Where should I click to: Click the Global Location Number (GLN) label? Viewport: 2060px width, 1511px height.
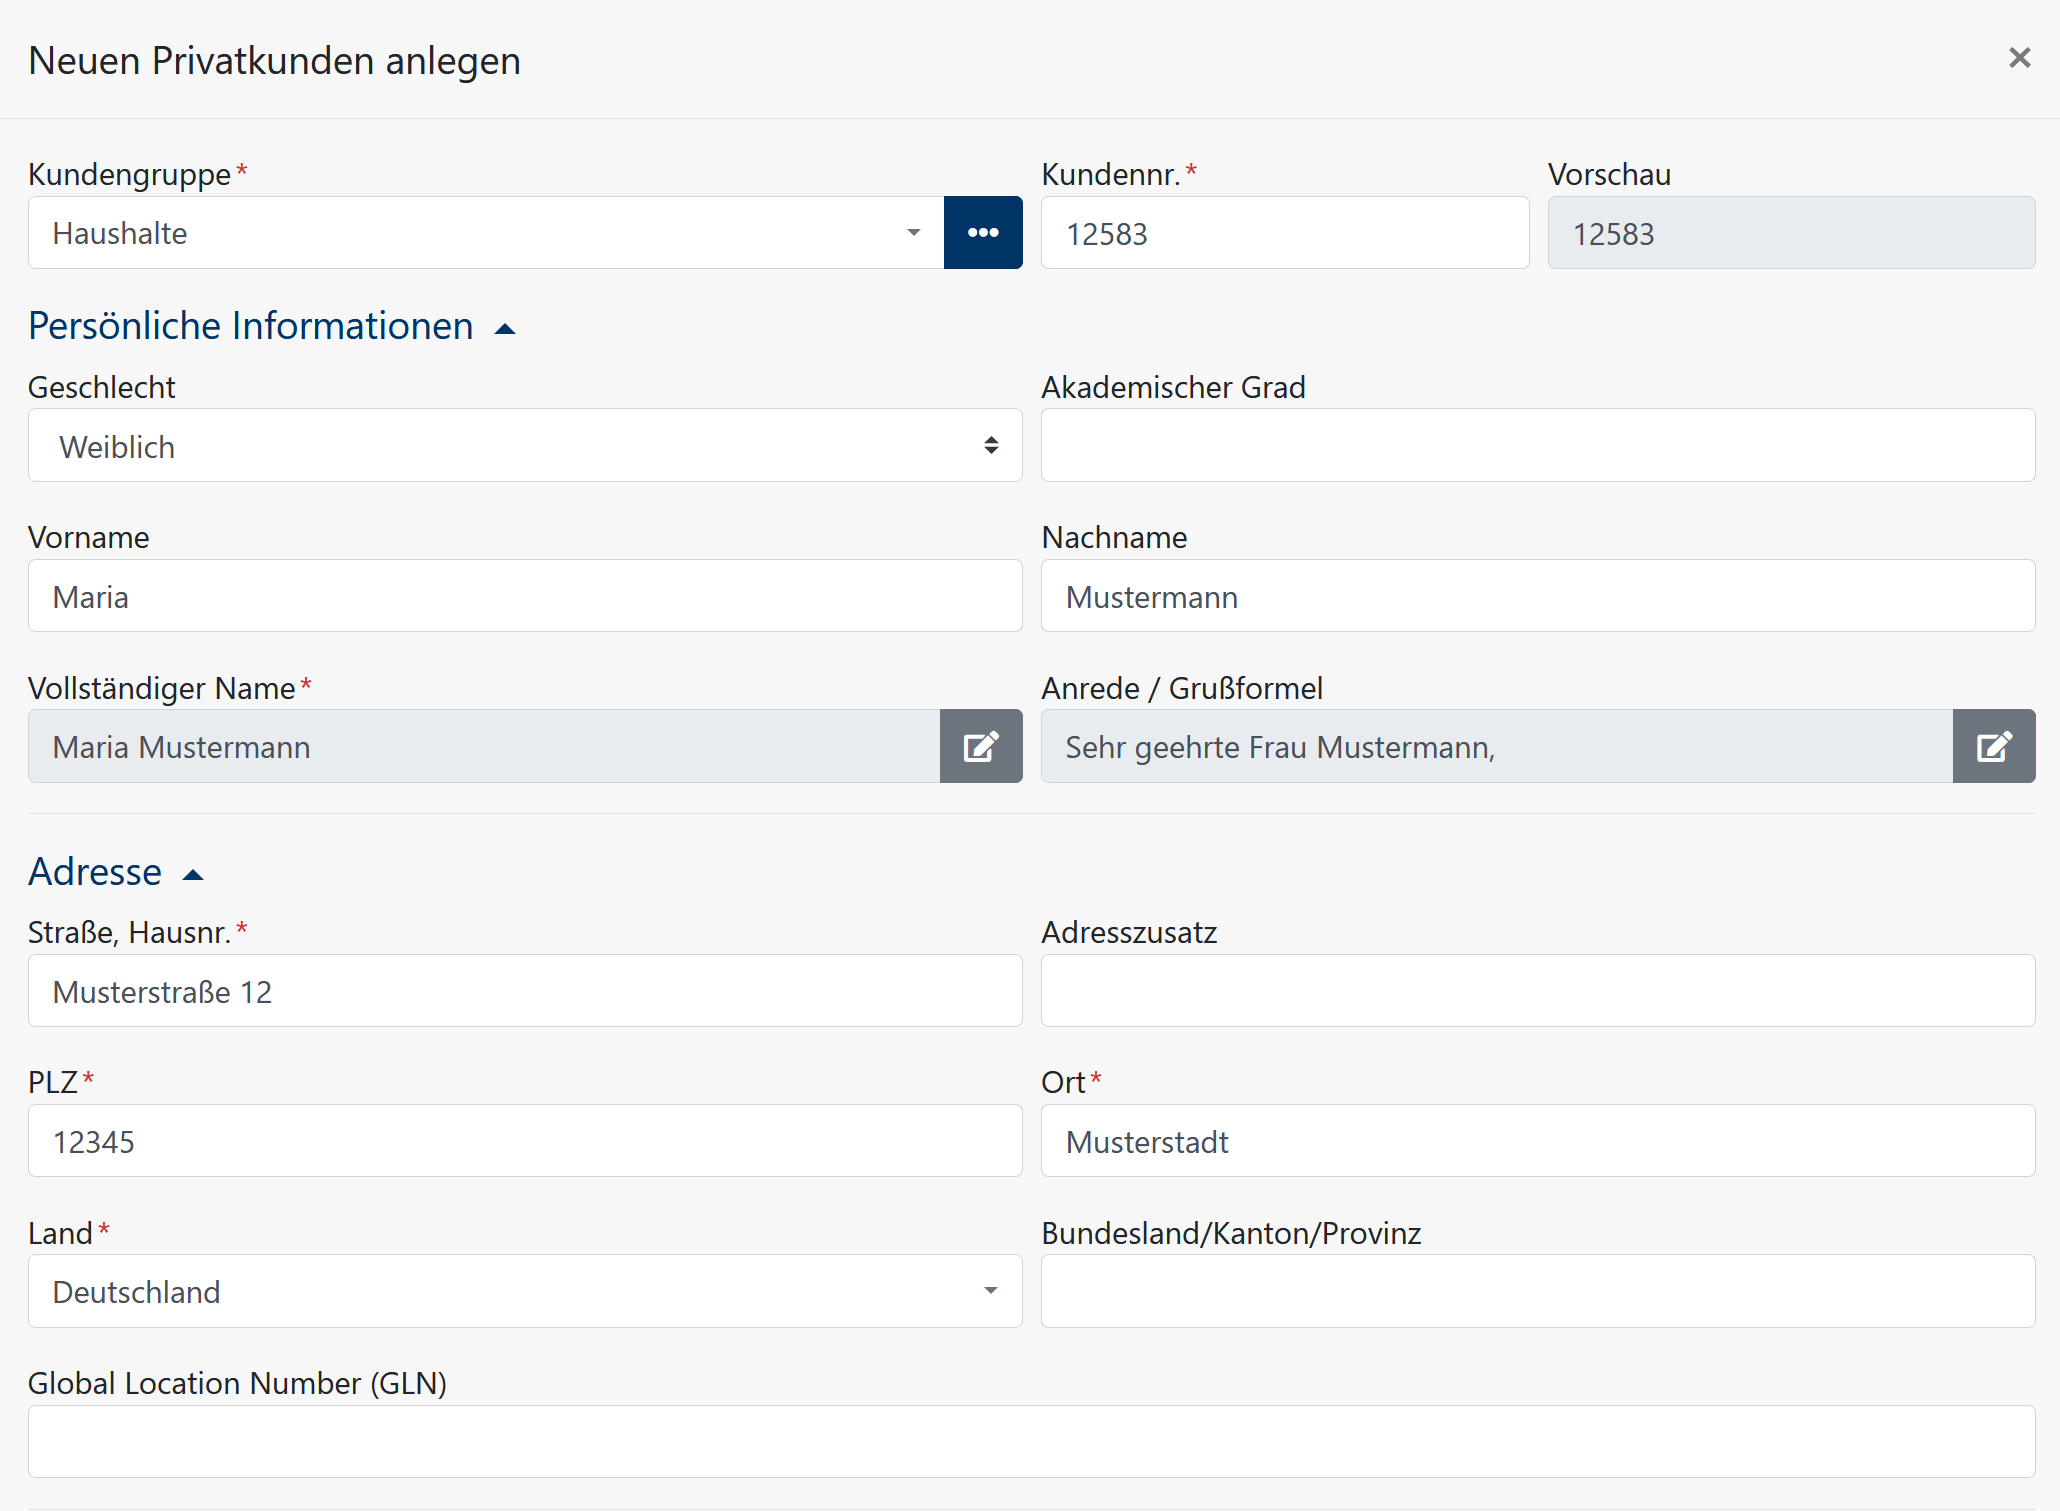pyautogui.click(x=238, y=1383)
